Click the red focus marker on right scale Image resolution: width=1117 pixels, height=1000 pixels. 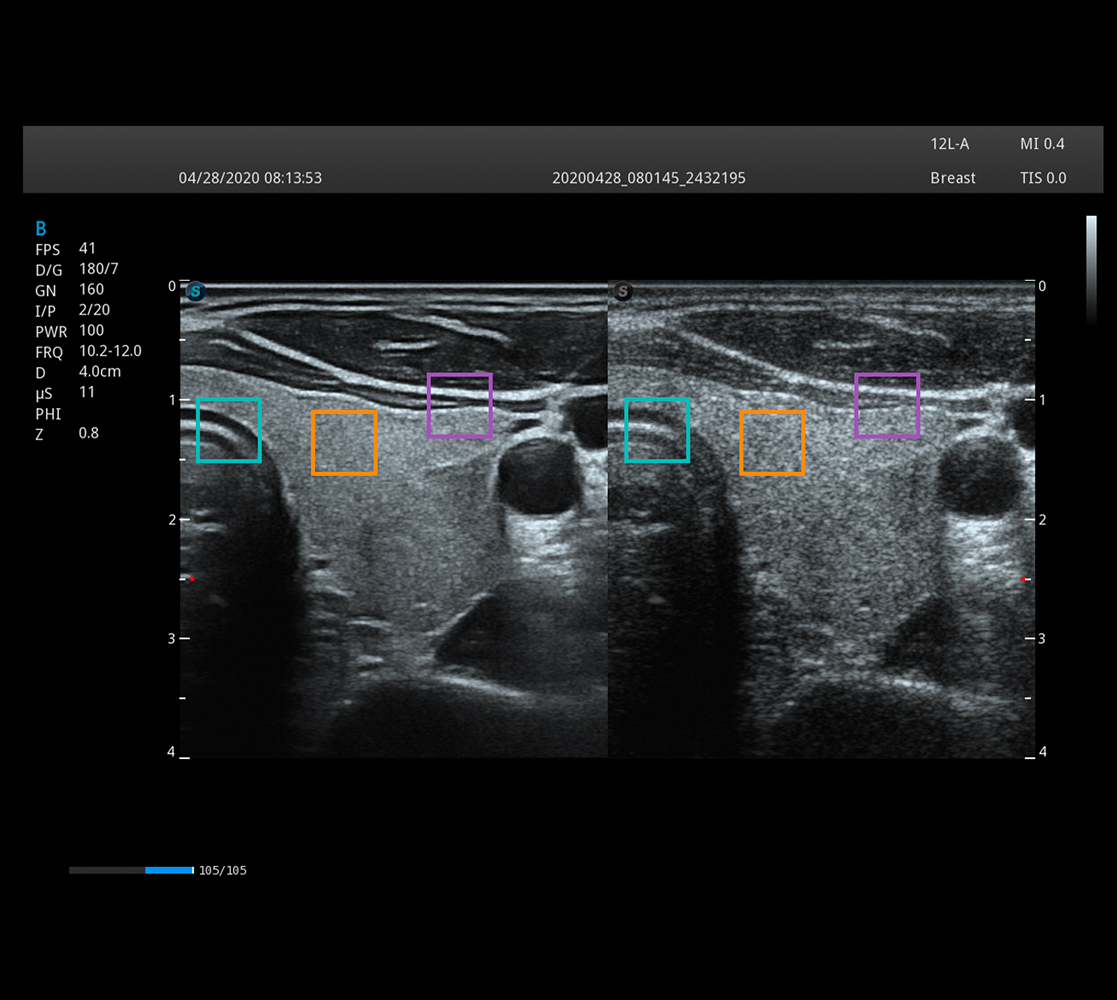pos(1023,579)
